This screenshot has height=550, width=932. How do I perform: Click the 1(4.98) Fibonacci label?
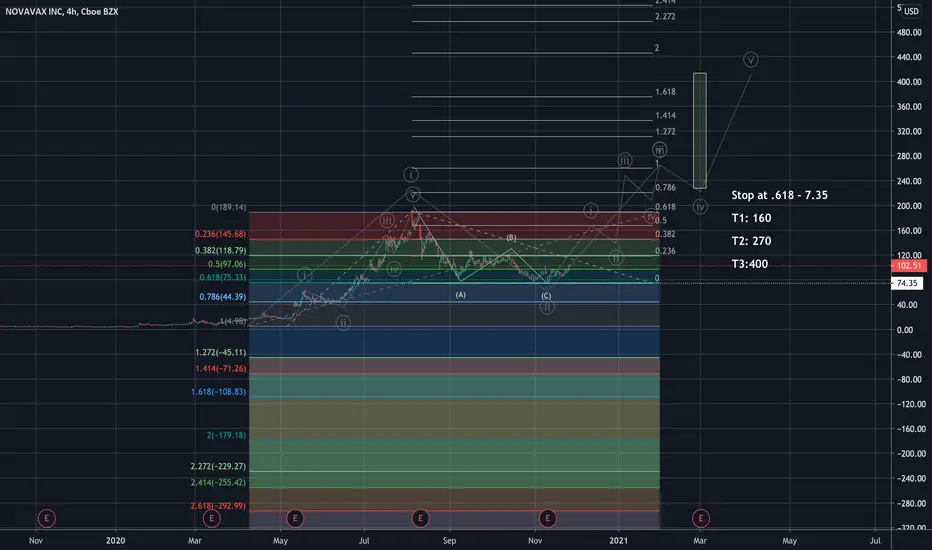(x=233, y=321)
